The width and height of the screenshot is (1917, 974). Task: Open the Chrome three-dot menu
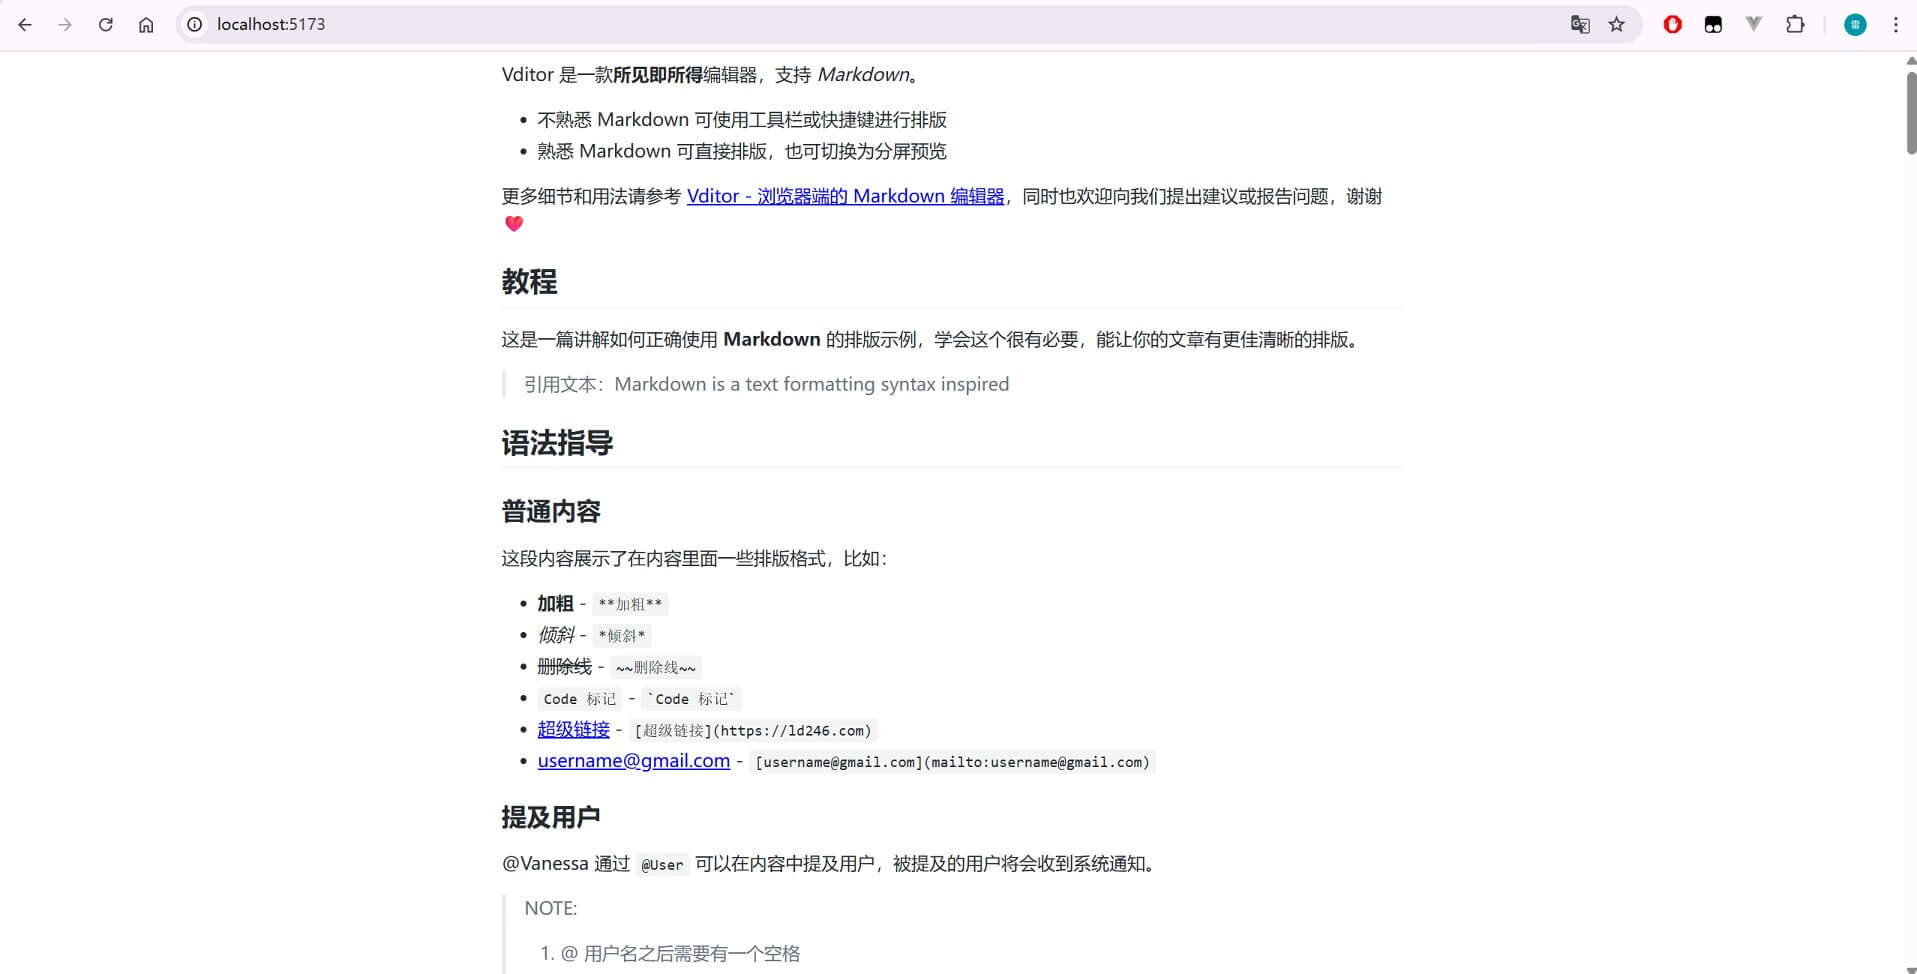(x=1896, y=24)
